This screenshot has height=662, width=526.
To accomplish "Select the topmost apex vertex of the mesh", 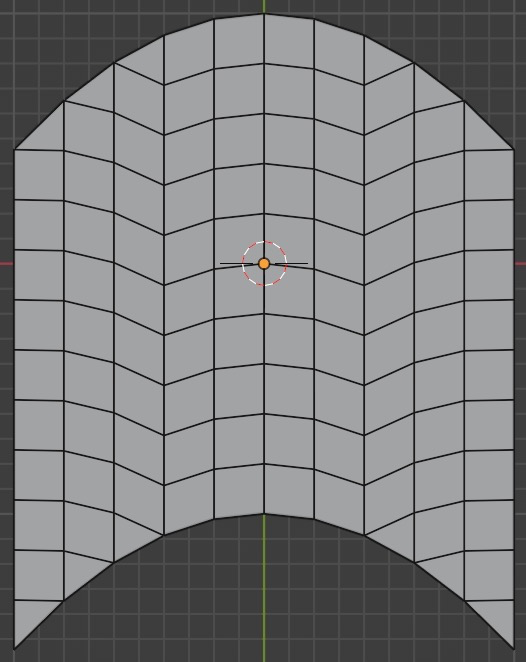I will pos(264,14).
